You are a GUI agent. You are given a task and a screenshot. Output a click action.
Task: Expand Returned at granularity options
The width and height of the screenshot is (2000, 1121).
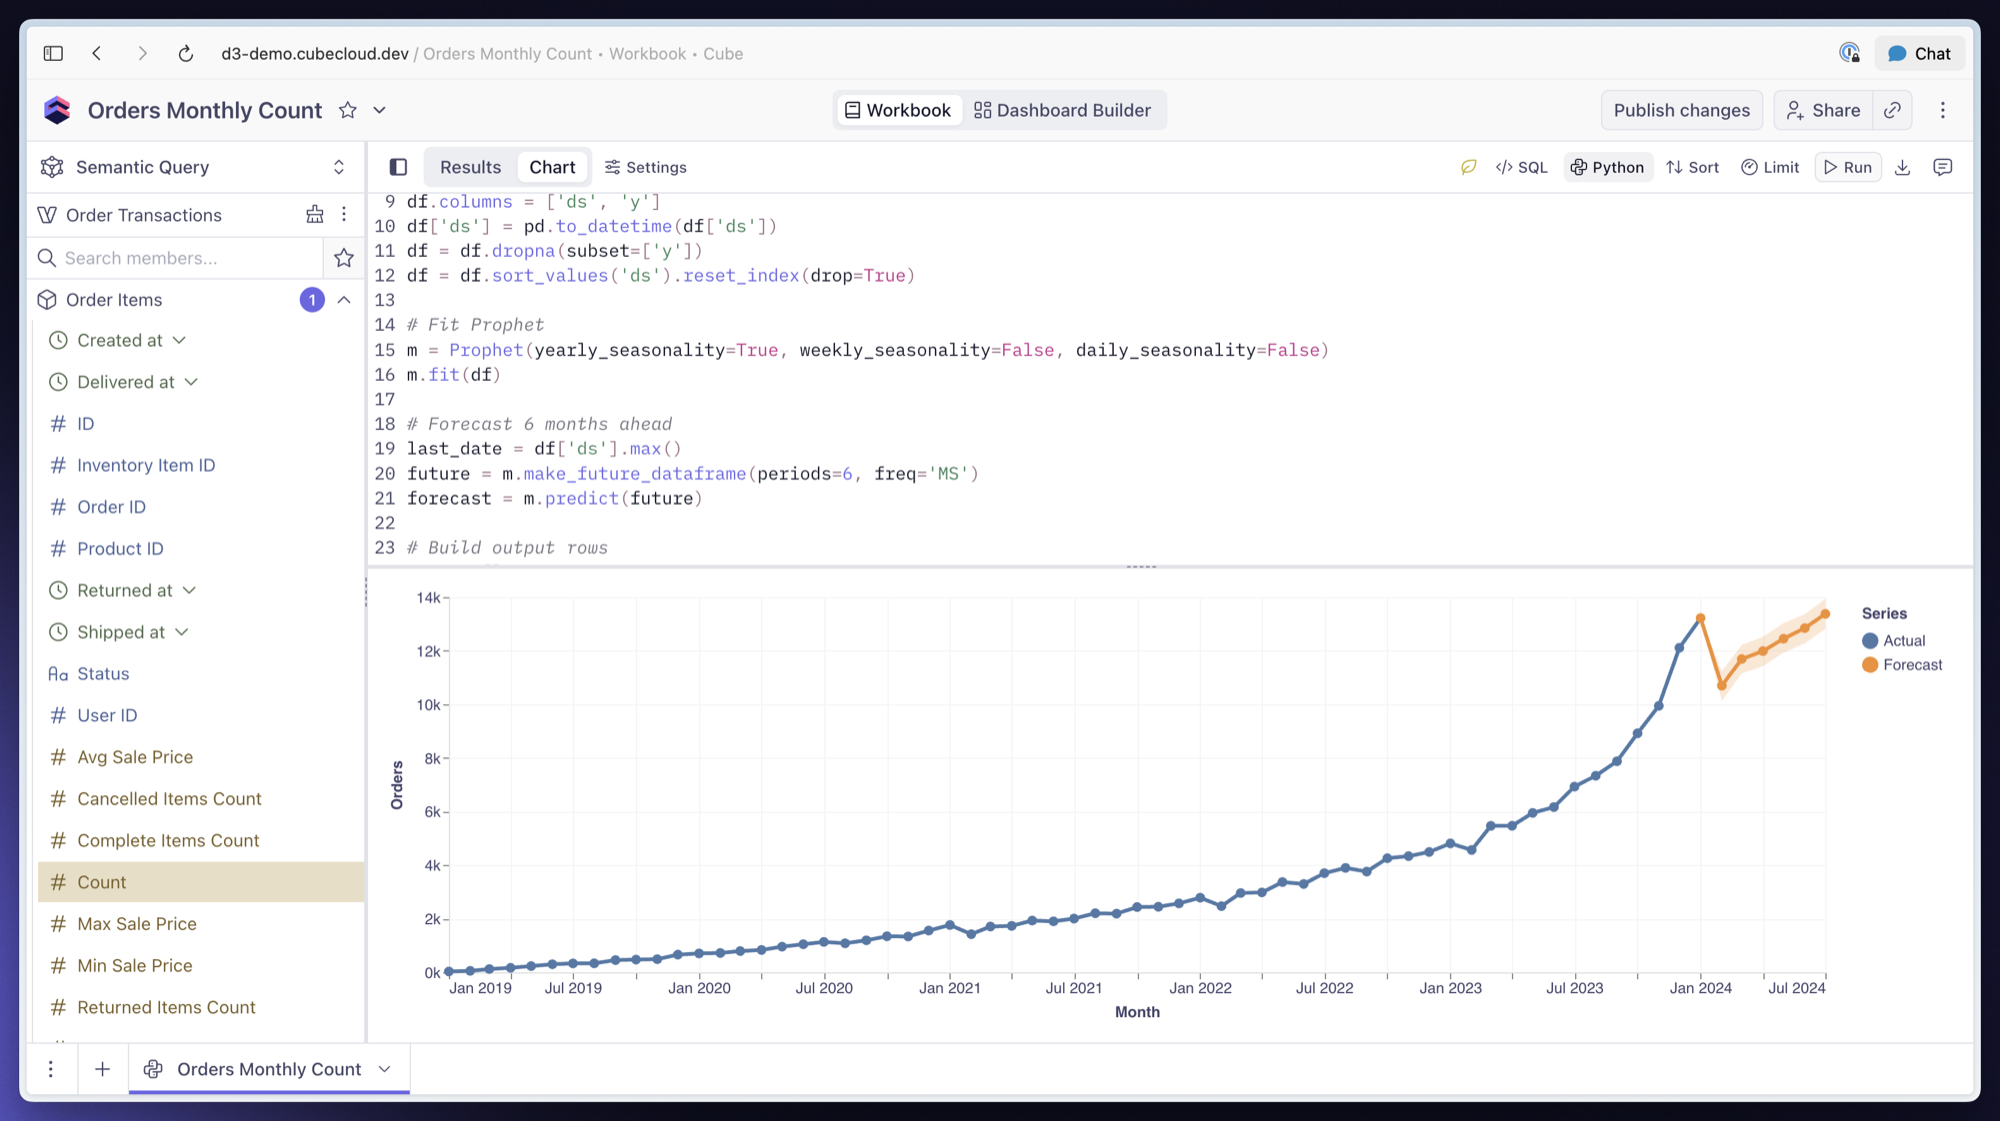[x=189, y=591]
